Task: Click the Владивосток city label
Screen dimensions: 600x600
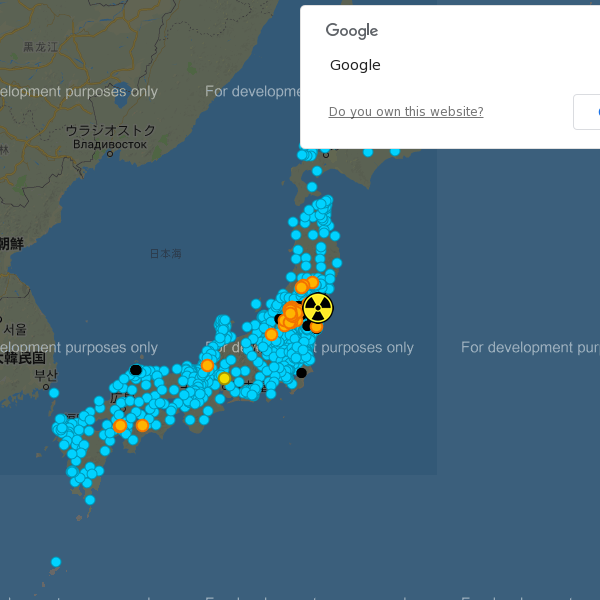Action: 110,144
